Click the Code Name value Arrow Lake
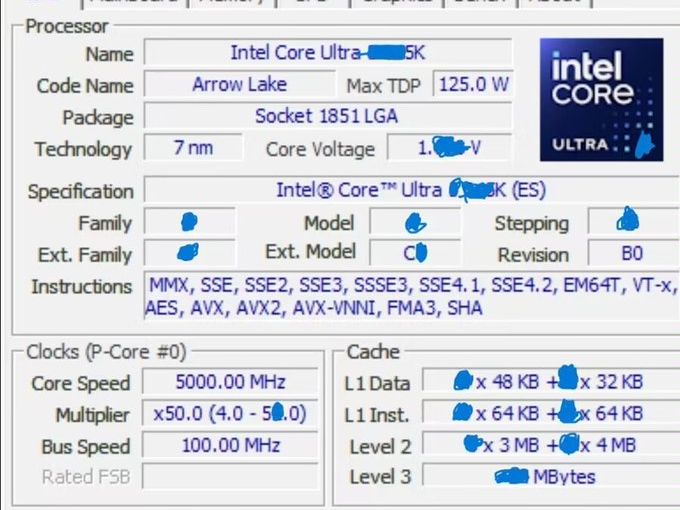 tap(239, 84)
